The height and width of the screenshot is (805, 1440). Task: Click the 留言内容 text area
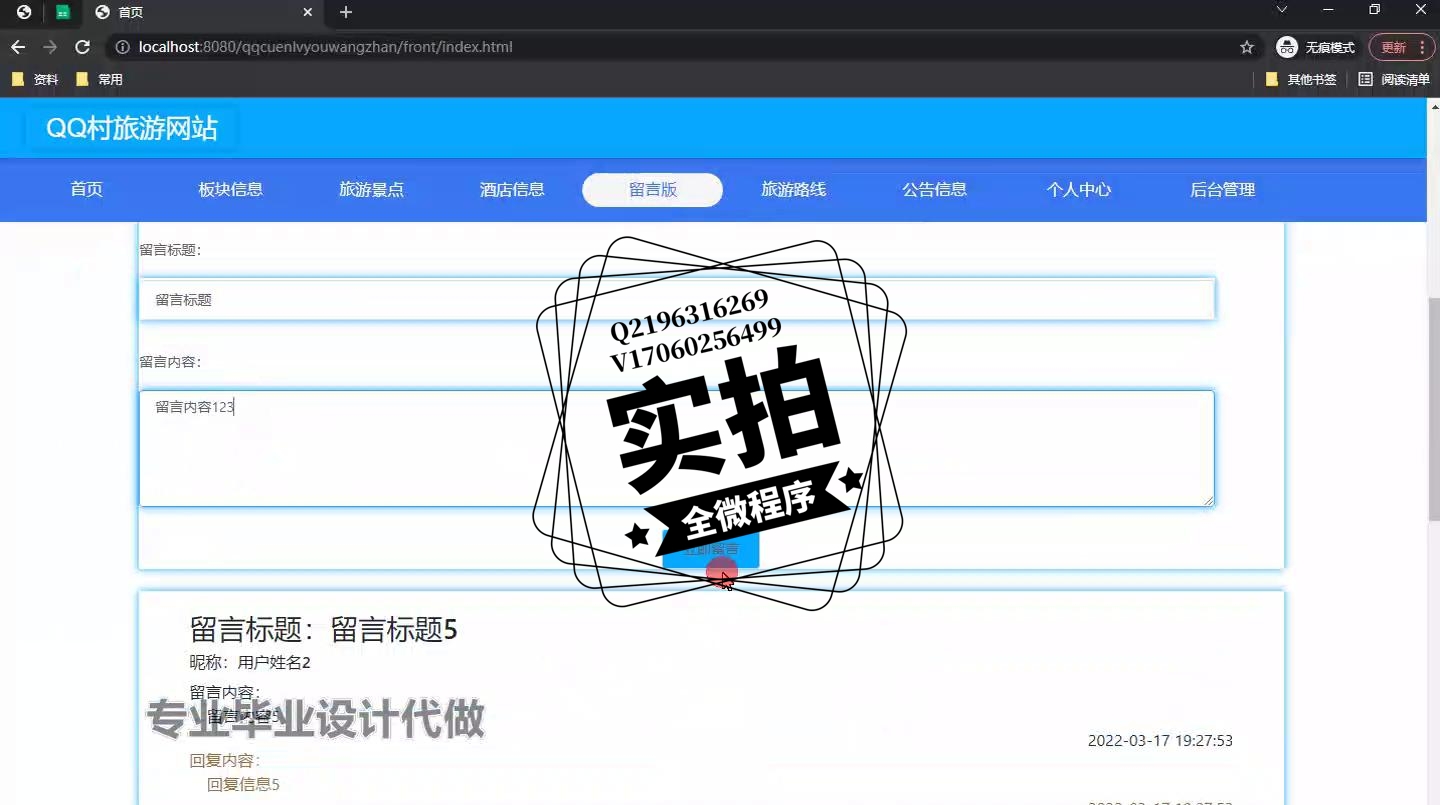677,448
